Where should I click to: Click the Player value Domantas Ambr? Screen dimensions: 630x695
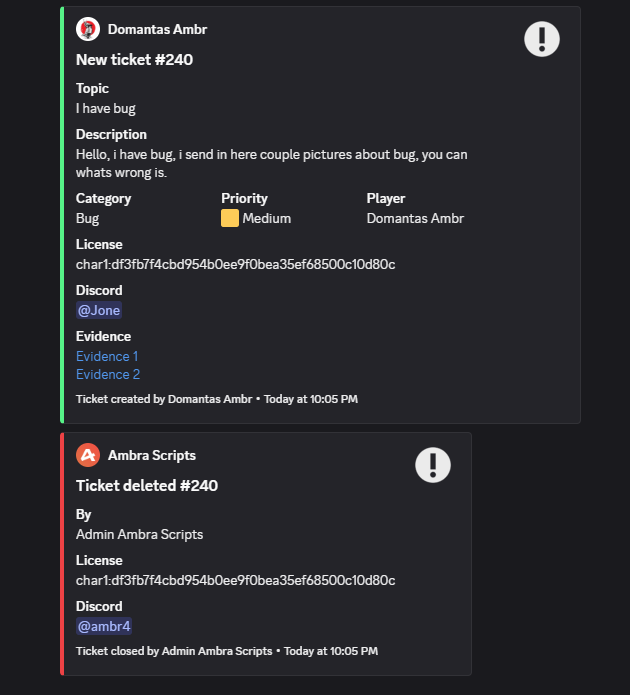(x=415, y=218)
